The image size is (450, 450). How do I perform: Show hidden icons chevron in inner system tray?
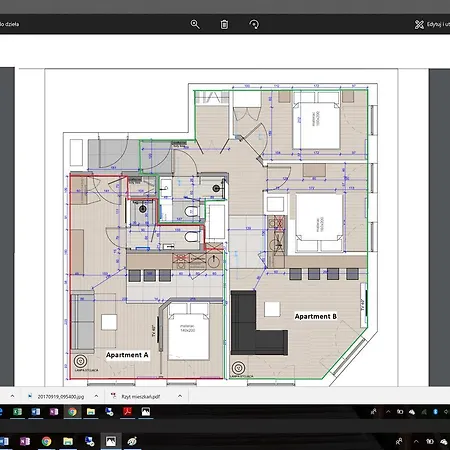[x=388, y=412]
